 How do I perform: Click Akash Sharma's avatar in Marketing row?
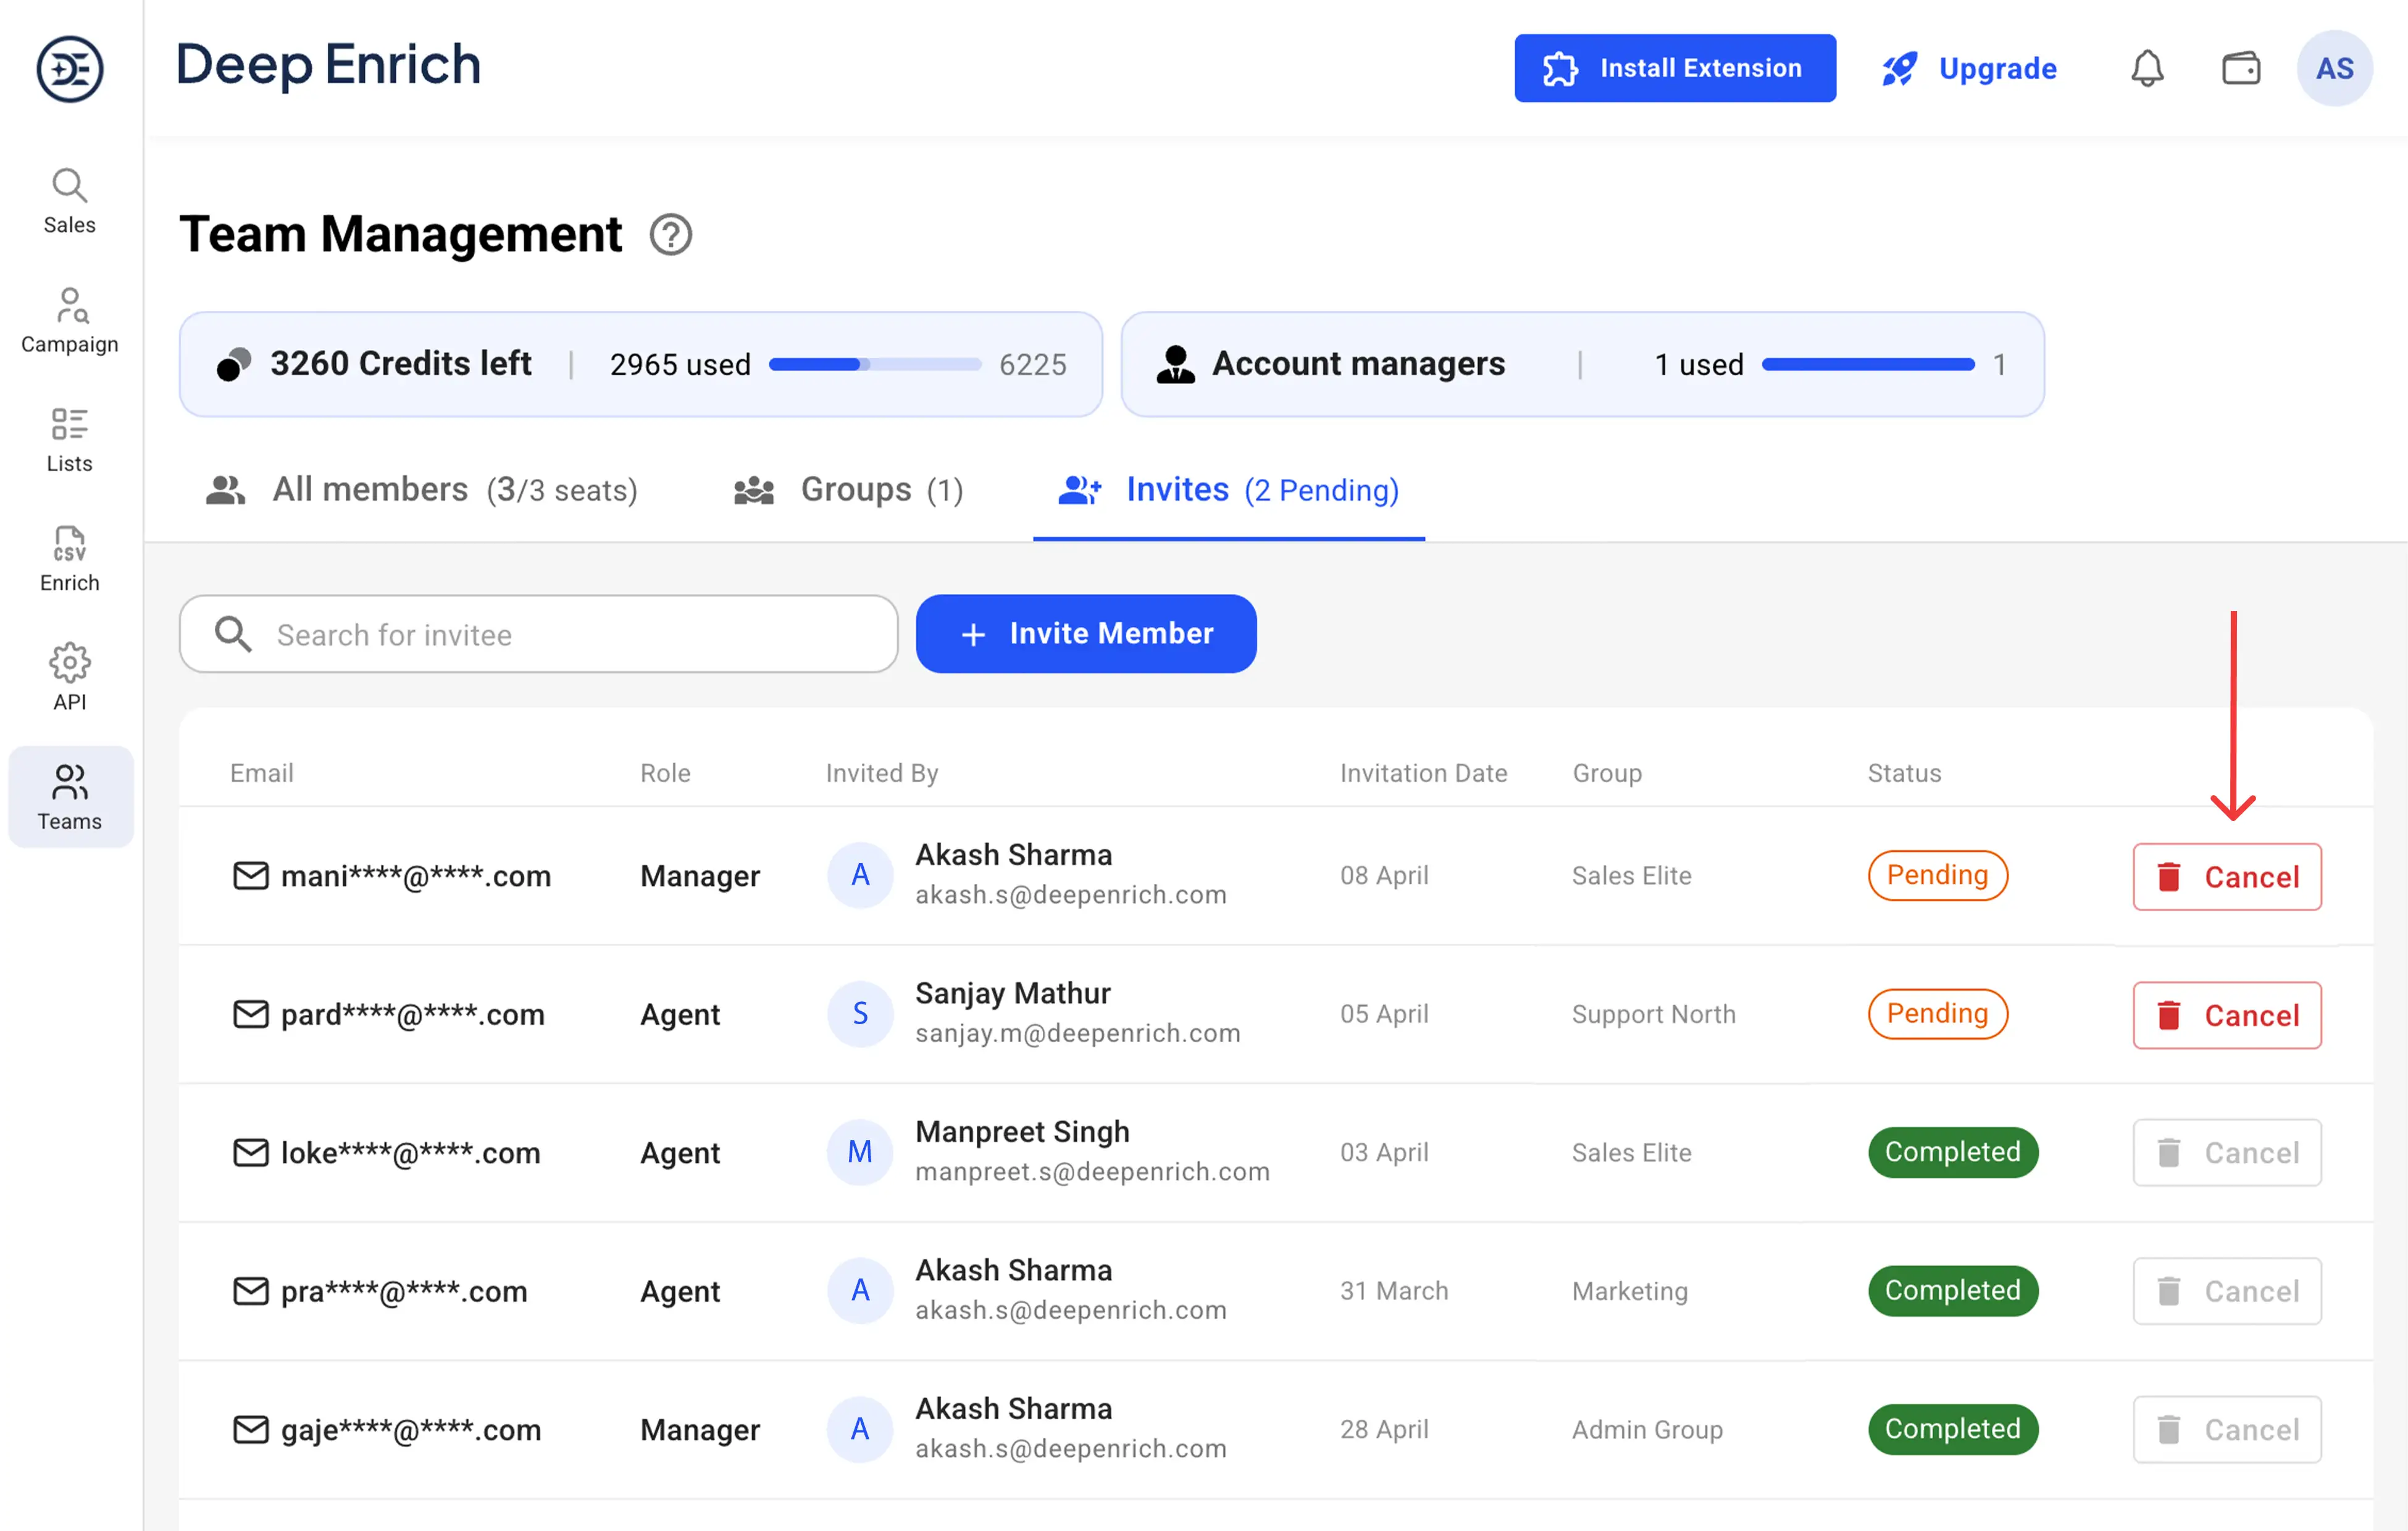click(x=860, y=1290)
